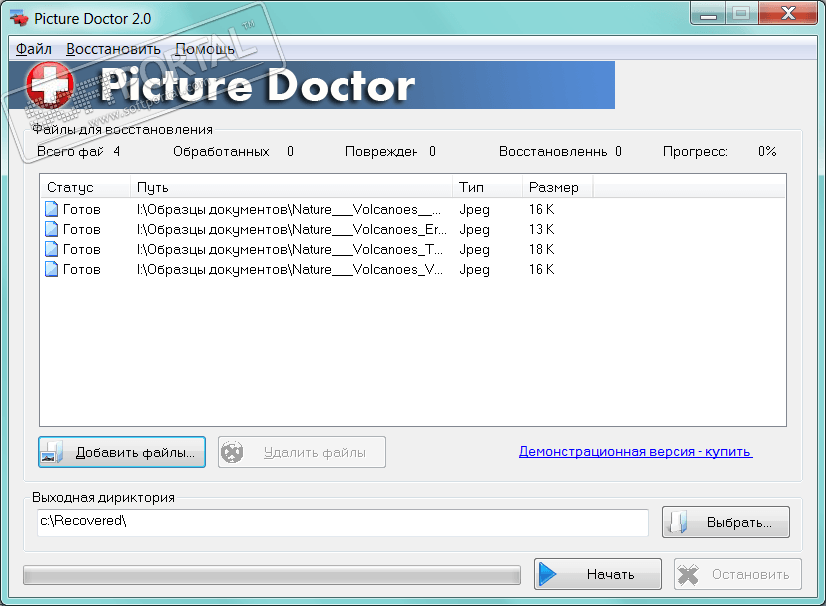The width and height of the screenshot is (826, 606).
Task: Open the Восстановить menu
Action: coord(113,49)
